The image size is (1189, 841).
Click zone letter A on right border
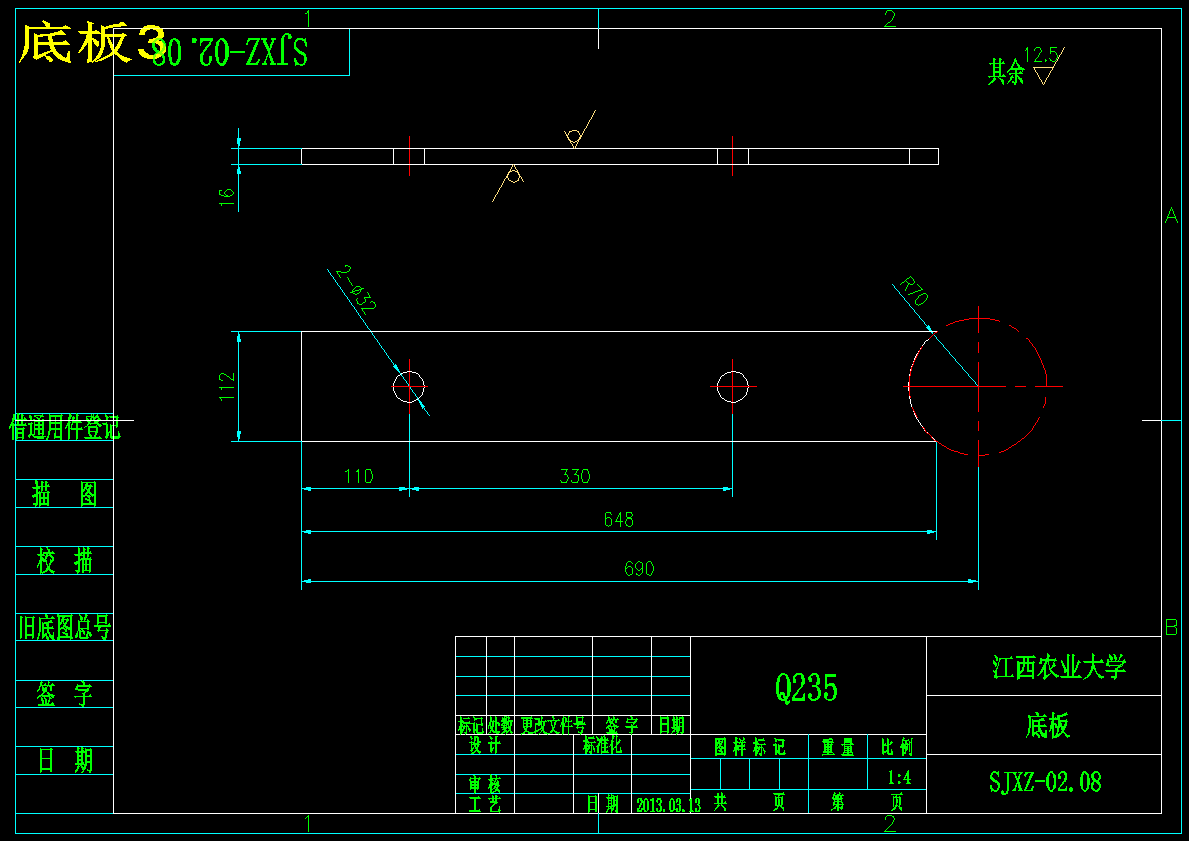(1172, 215)
